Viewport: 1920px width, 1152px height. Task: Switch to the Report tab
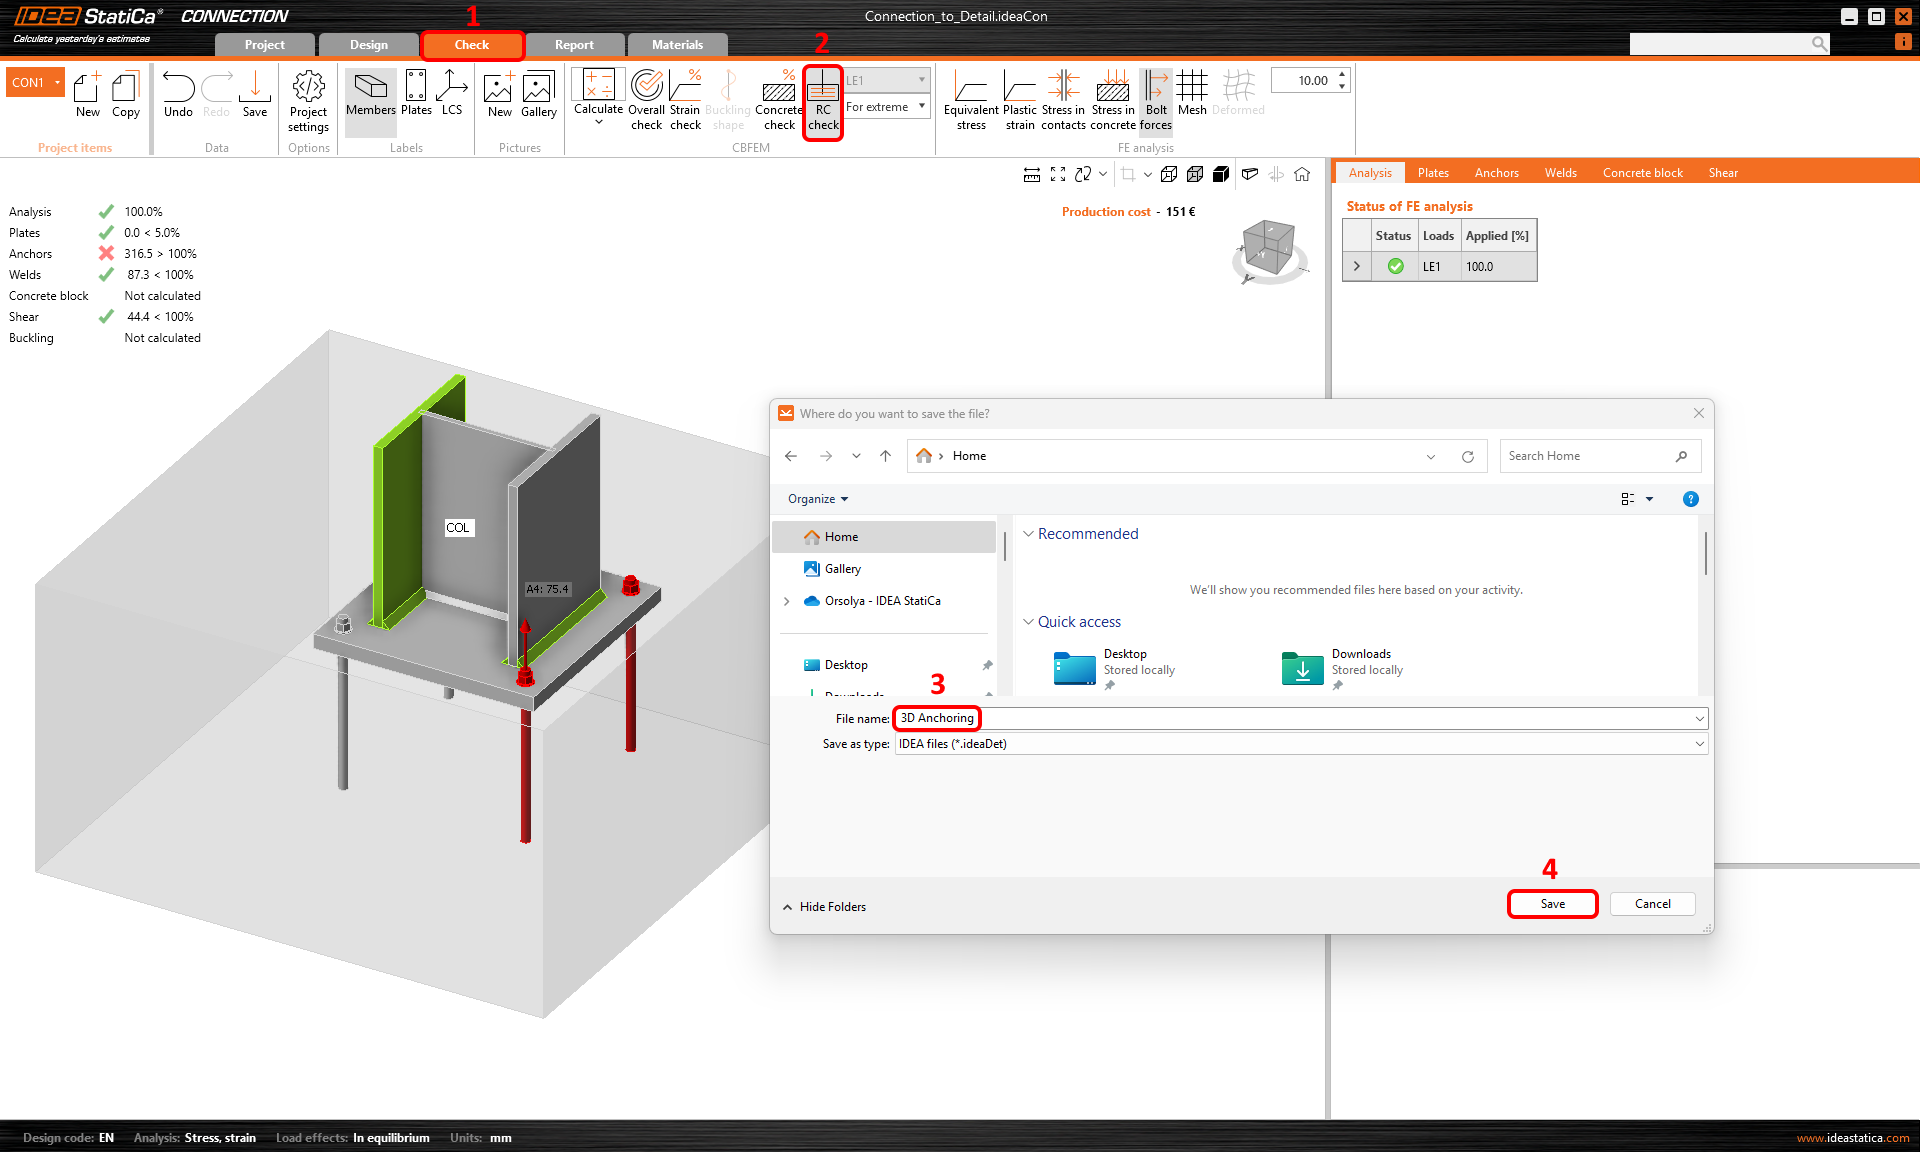click(x=574, y=45)
